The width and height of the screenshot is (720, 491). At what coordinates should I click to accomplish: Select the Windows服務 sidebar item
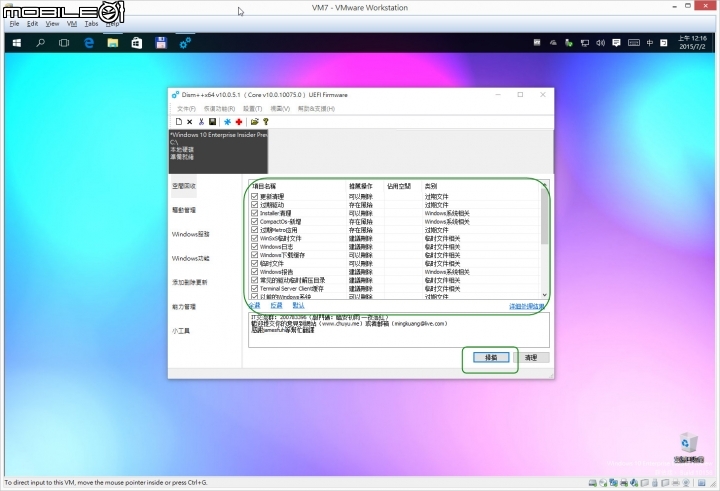point(191,234)
